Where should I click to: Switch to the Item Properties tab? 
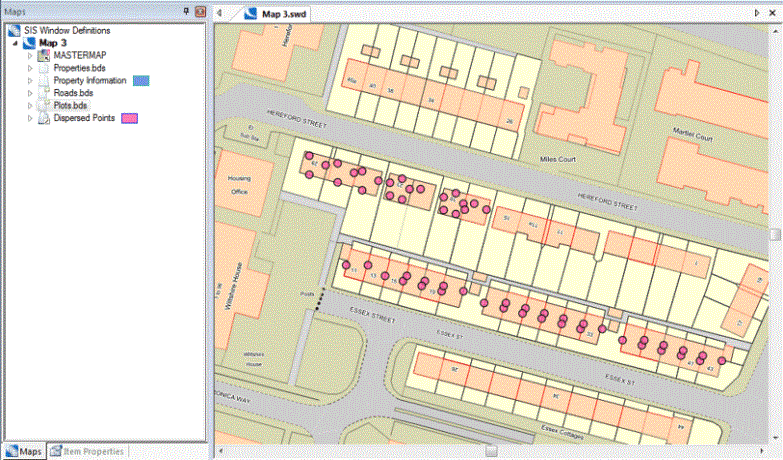pos(88,451)
